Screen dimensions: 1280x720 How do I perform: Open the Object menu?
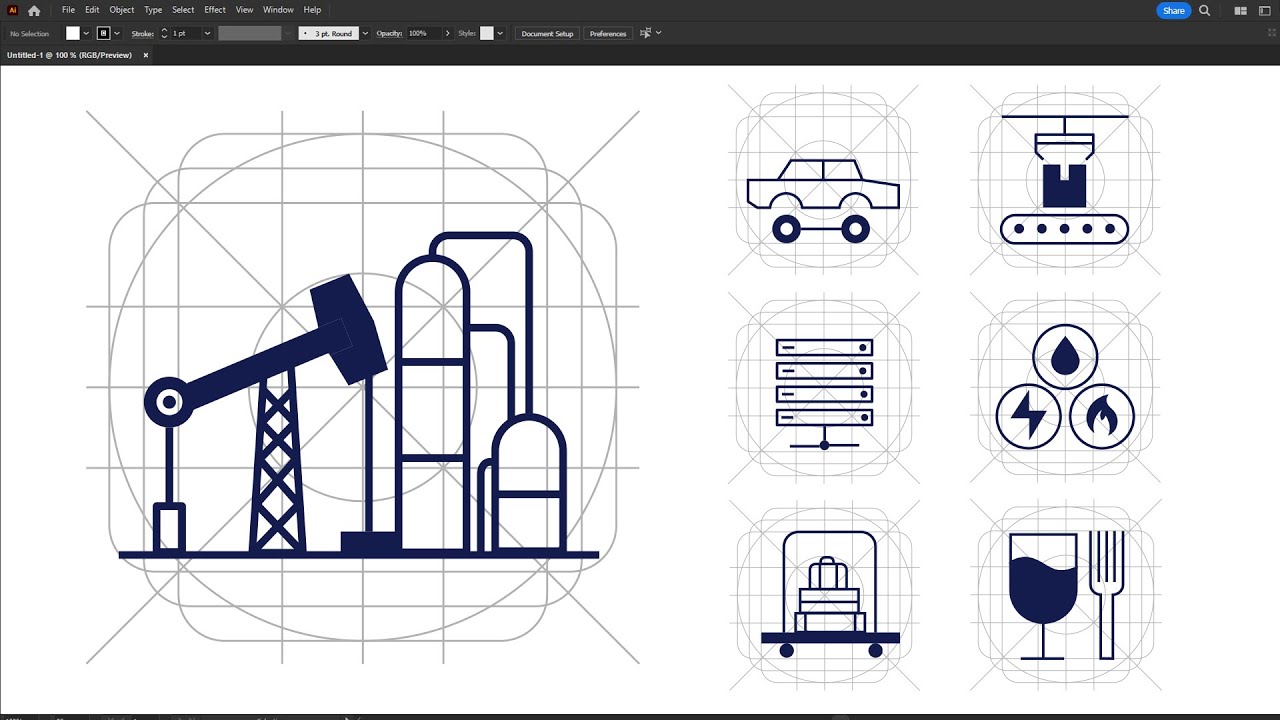pos(122,10)
